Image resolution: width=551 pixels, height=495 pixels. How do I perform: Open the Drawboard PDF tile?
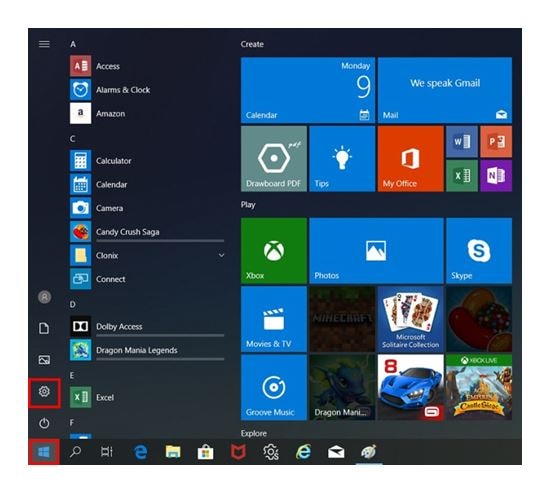pos(274,158)
